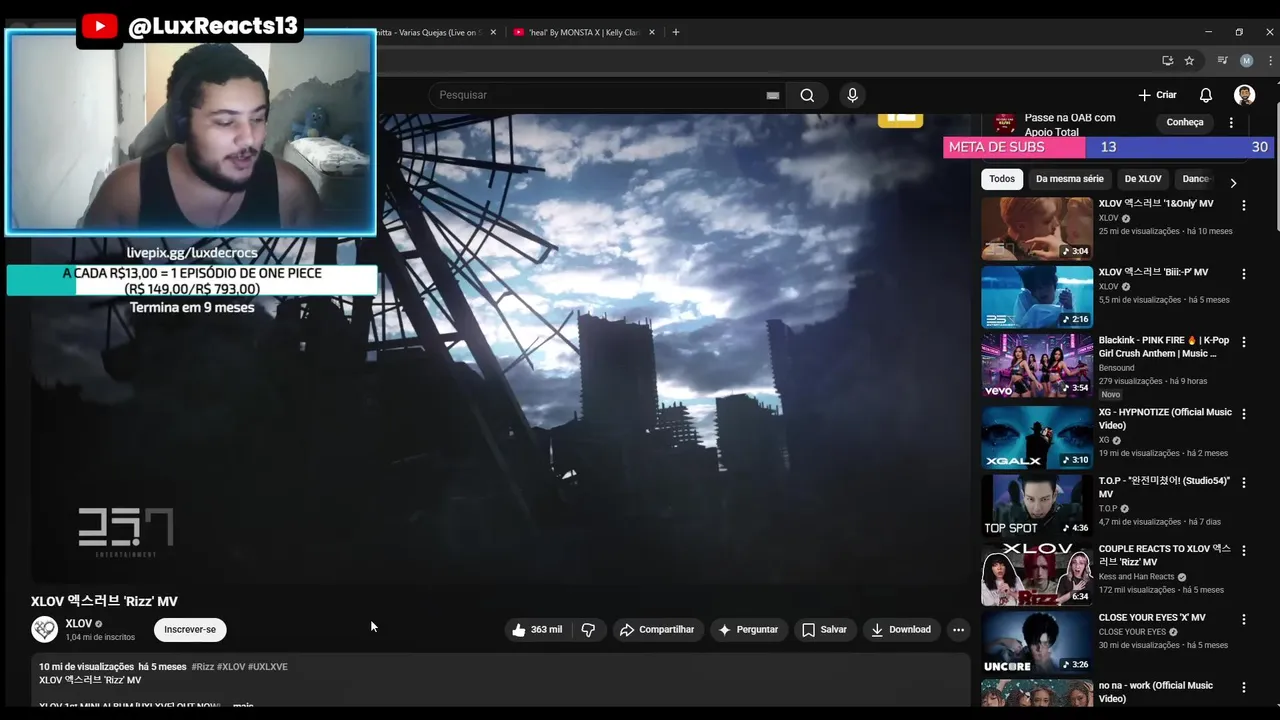Open options for XG HYPNOTIZE video
This screenshot has height=720, width=1280.
1244,413
